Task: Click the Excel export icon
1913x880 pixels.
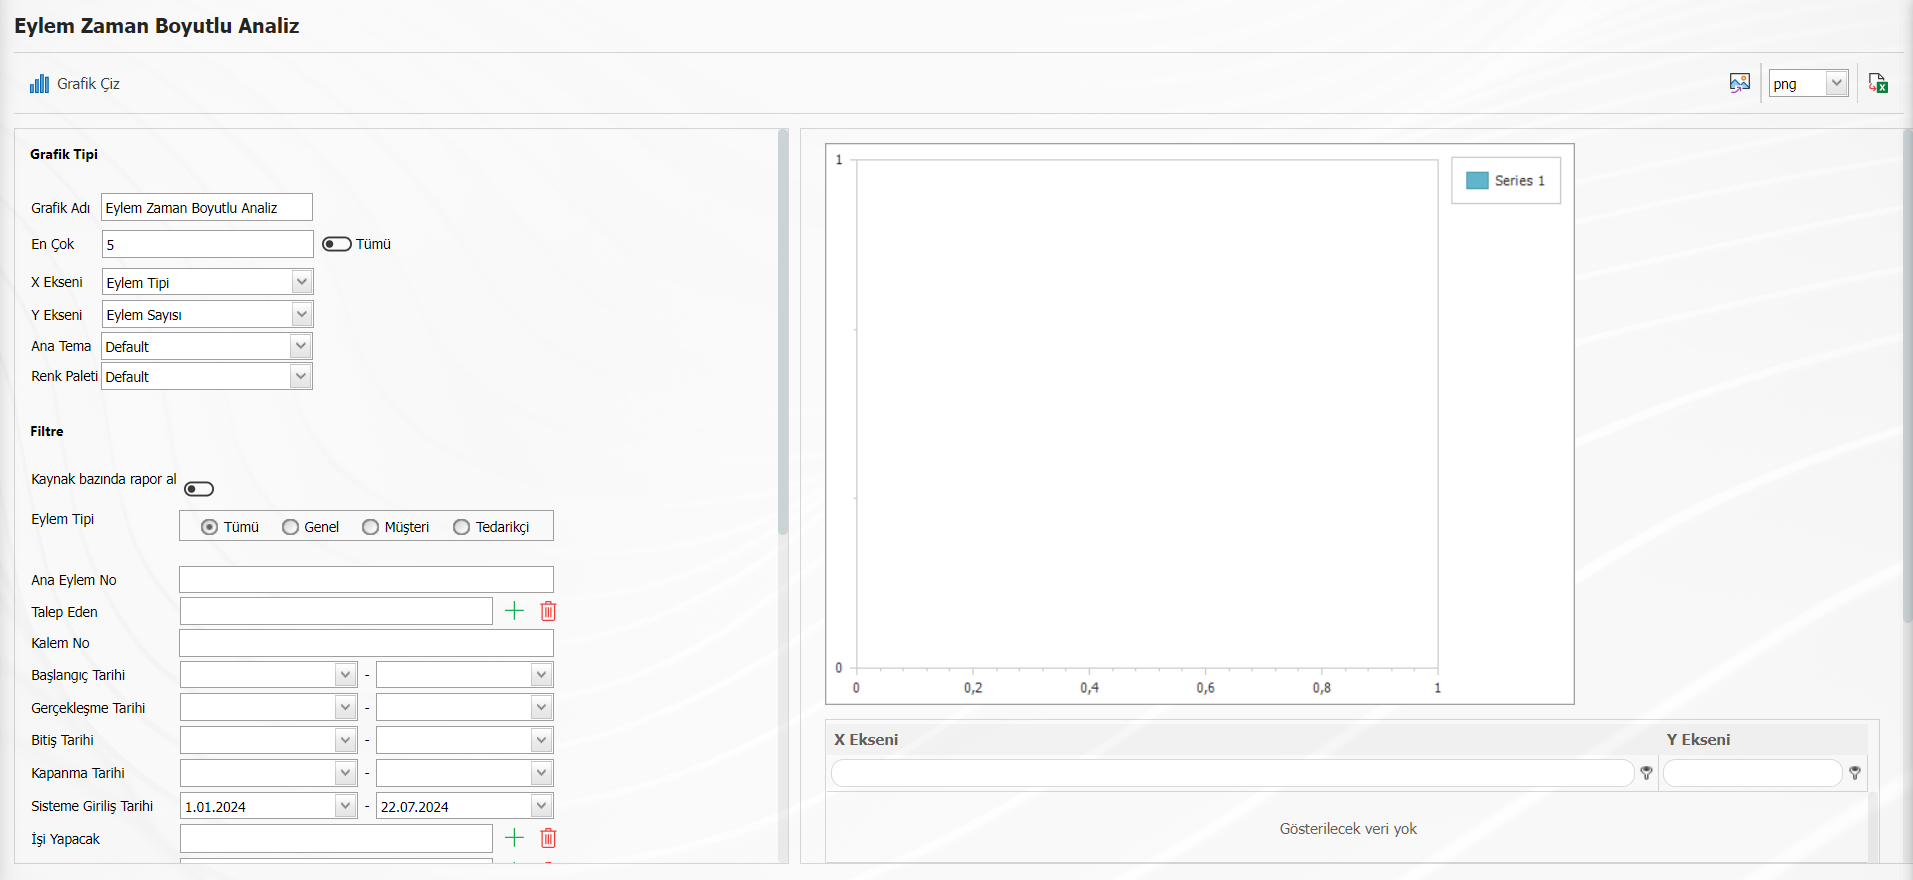Action: pos(1878,83)
